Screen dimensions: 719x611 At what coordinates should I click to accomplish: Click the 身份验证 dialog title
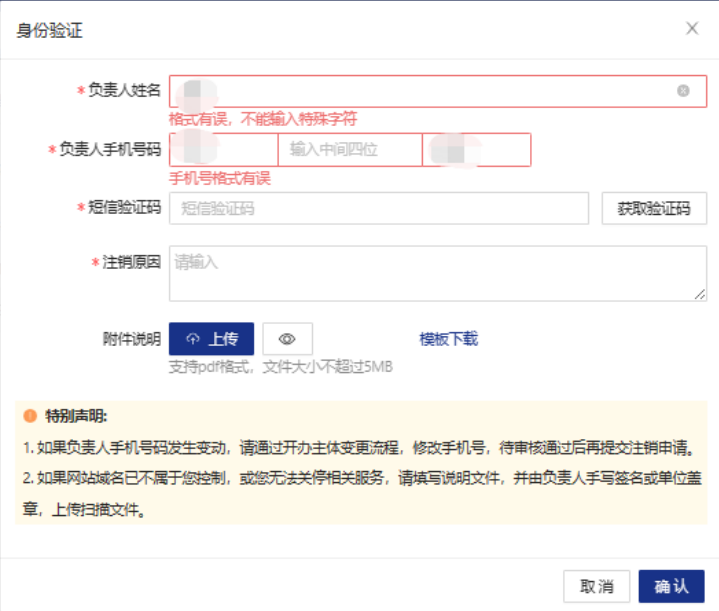[49, 30]
